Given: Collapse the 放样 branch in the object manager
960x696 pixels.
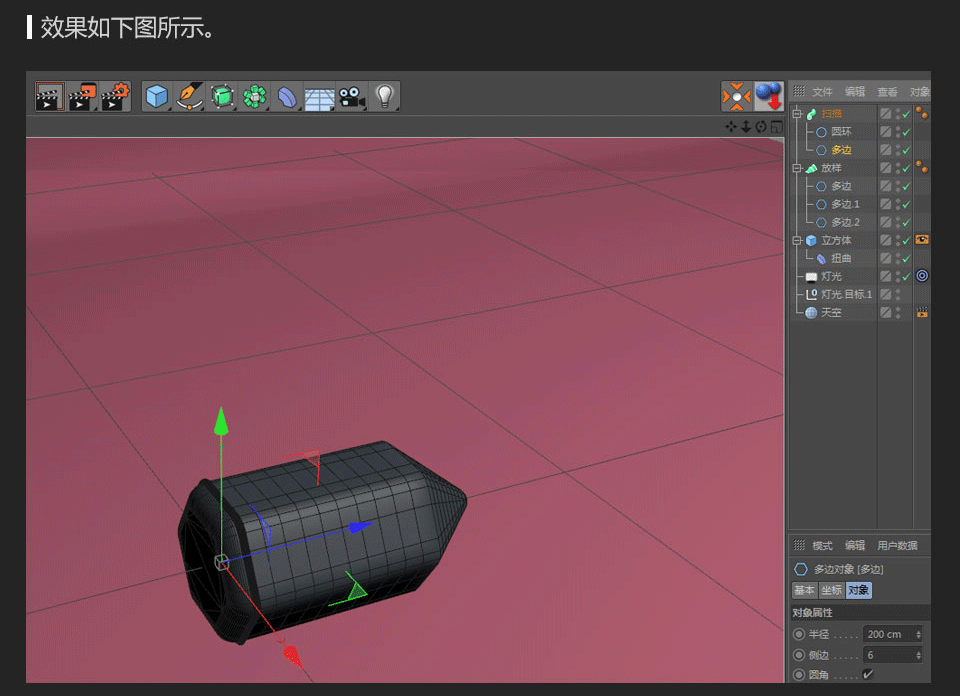Looking at the screenshot, I should pyautogui.click(x=796, y=169).
